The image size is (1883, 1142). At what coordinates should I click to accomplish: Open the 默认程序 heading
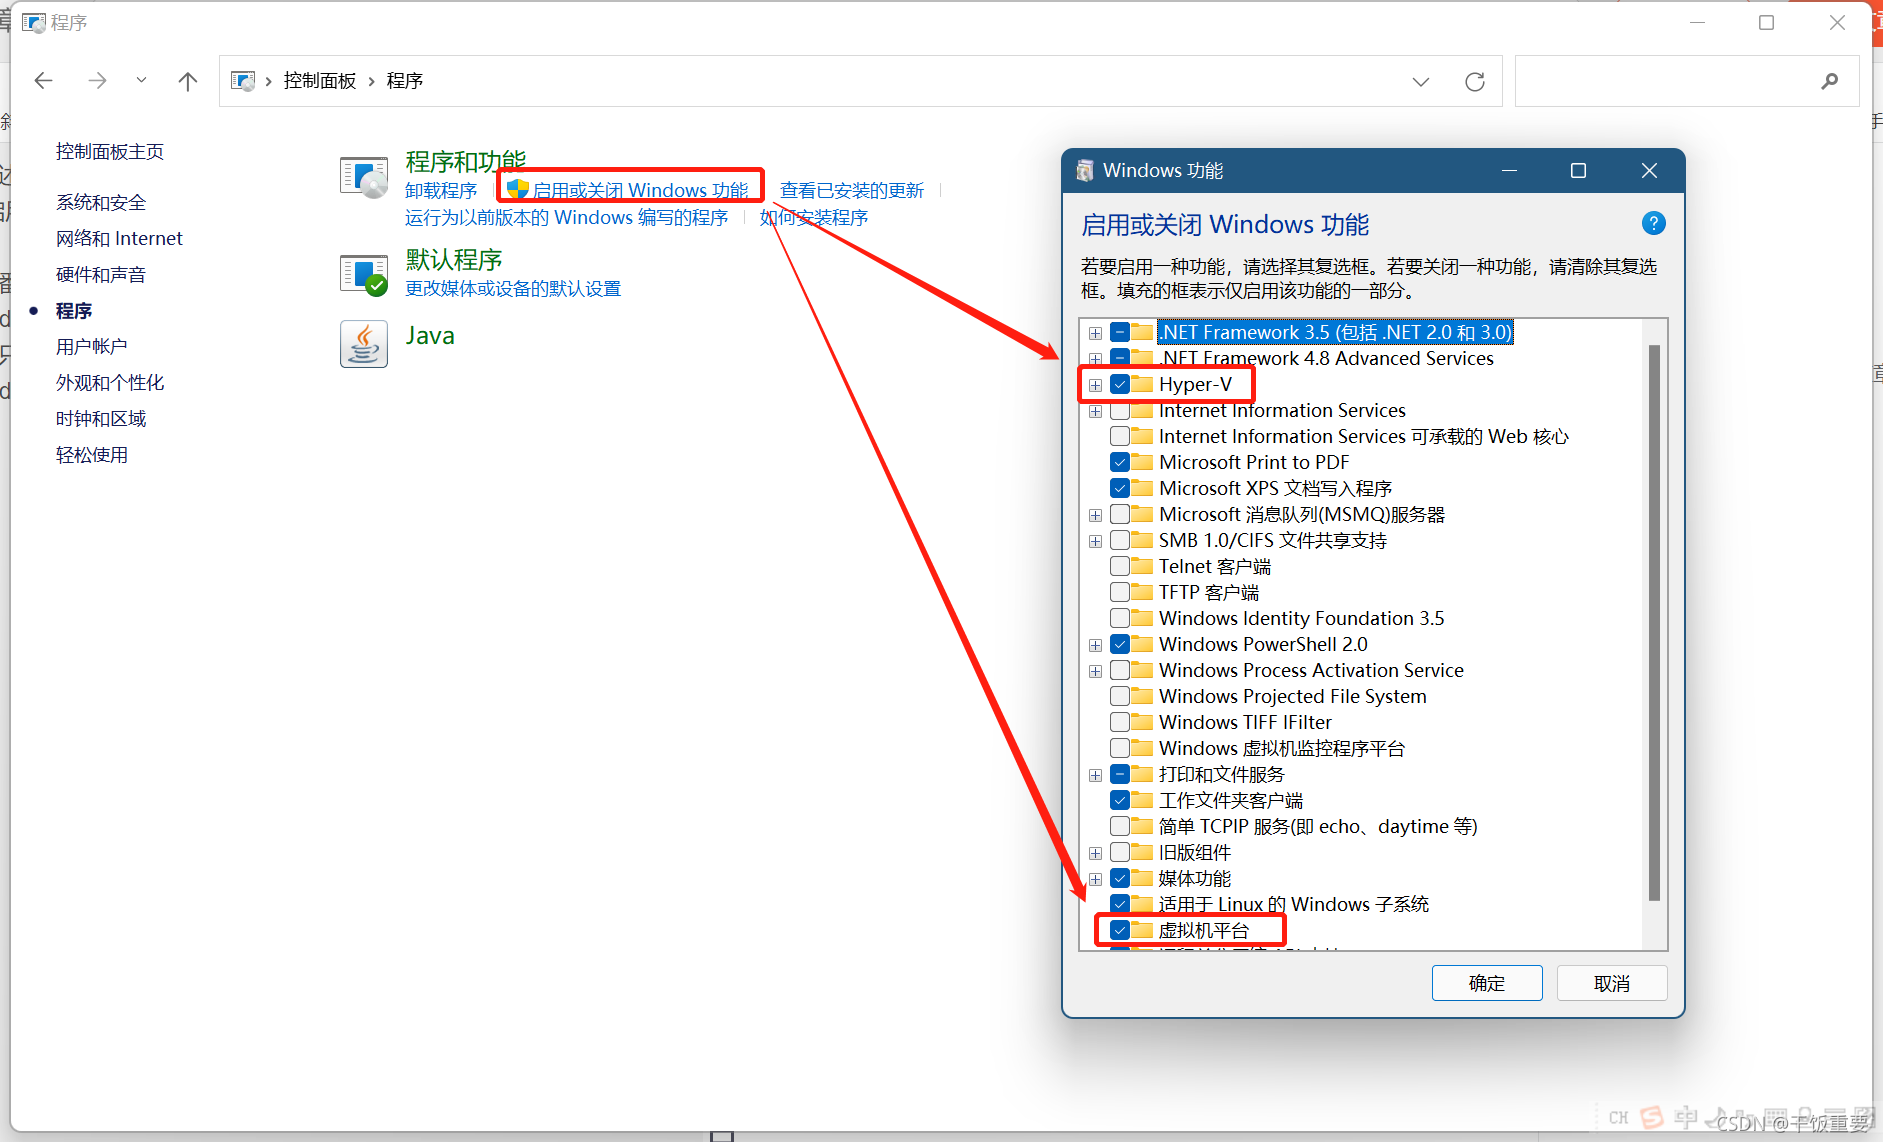(x=454, y=259)
